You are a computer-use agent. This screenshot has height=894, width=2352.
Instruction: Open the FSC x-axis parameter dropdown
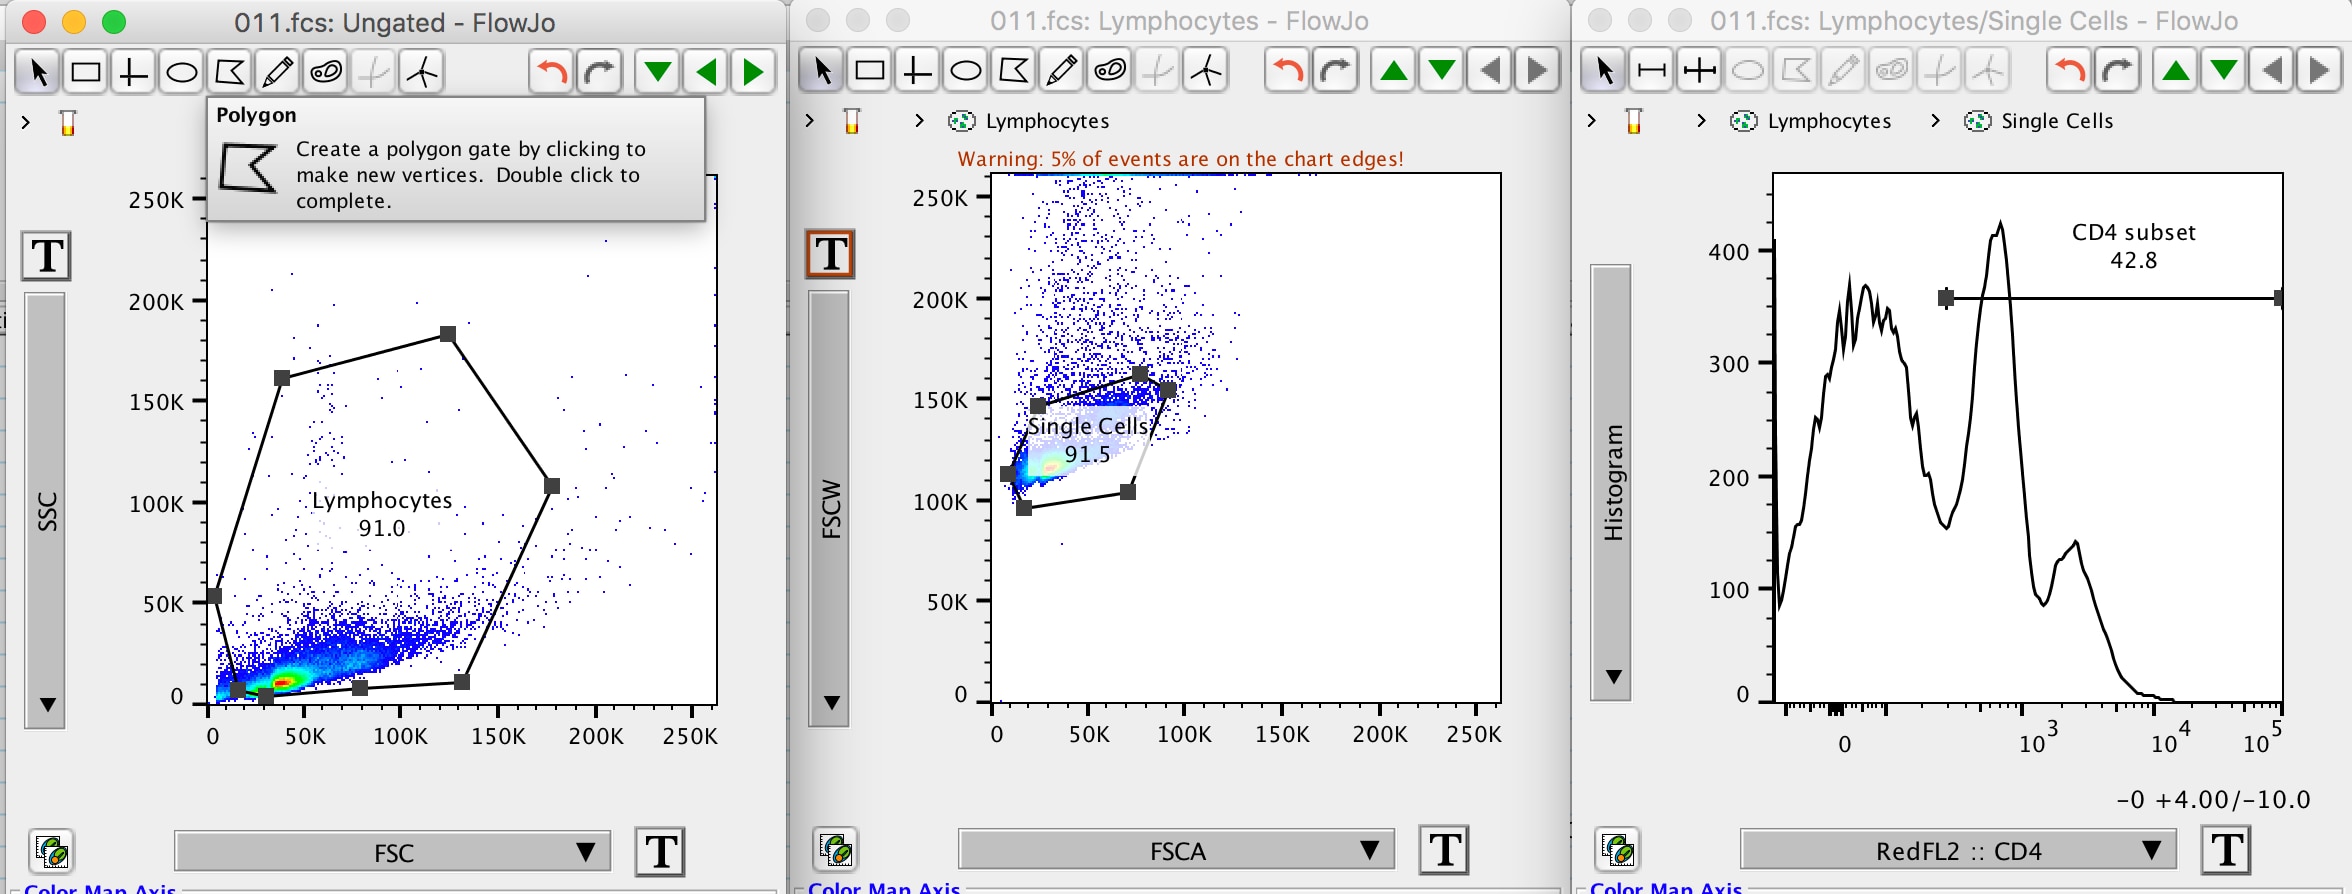click(392, 852)
